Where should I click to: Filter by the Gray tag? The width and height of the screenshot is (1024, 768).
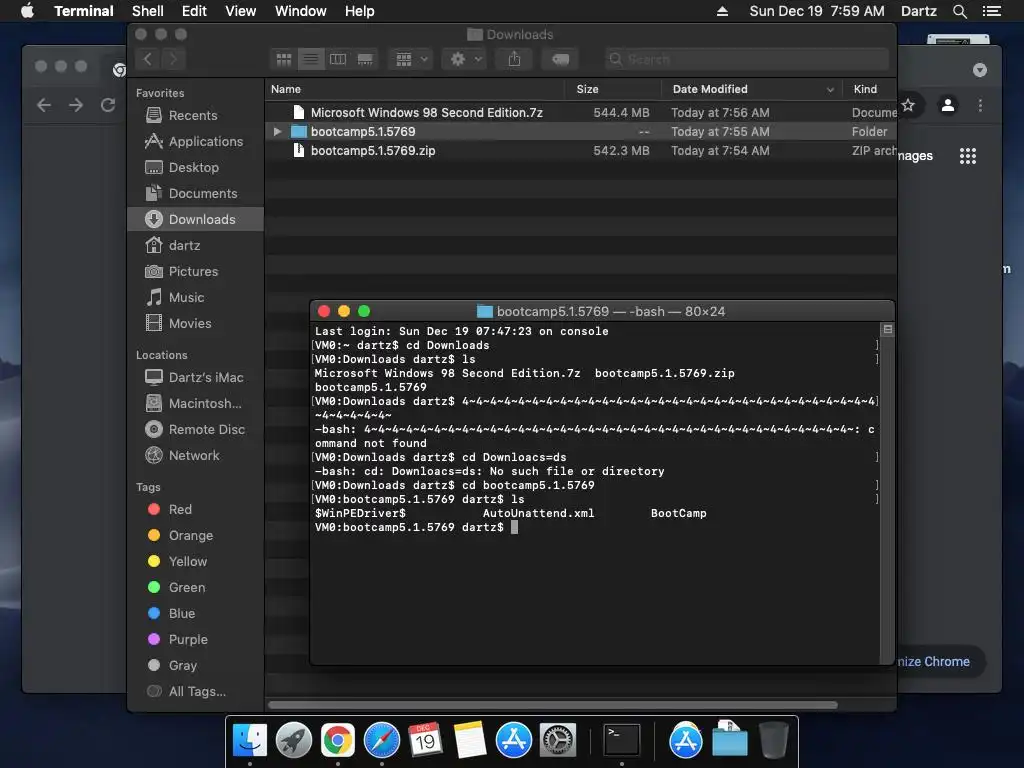pyautogui.click(x=195, y=665)
